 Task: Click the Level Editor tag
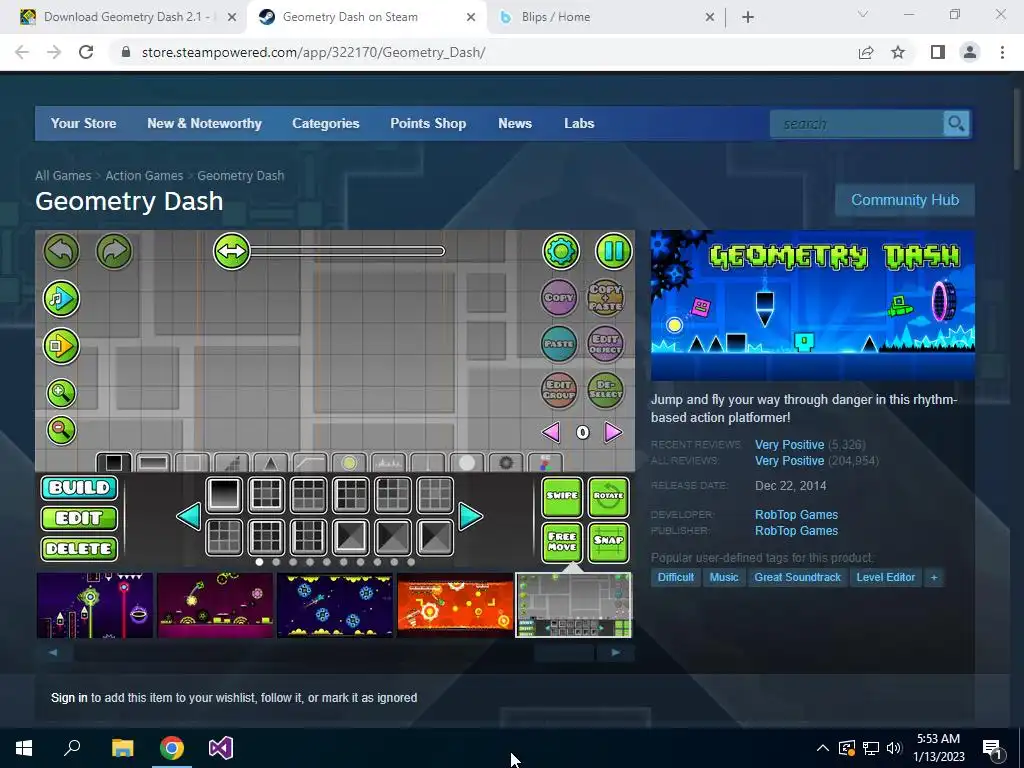[886, 577]
